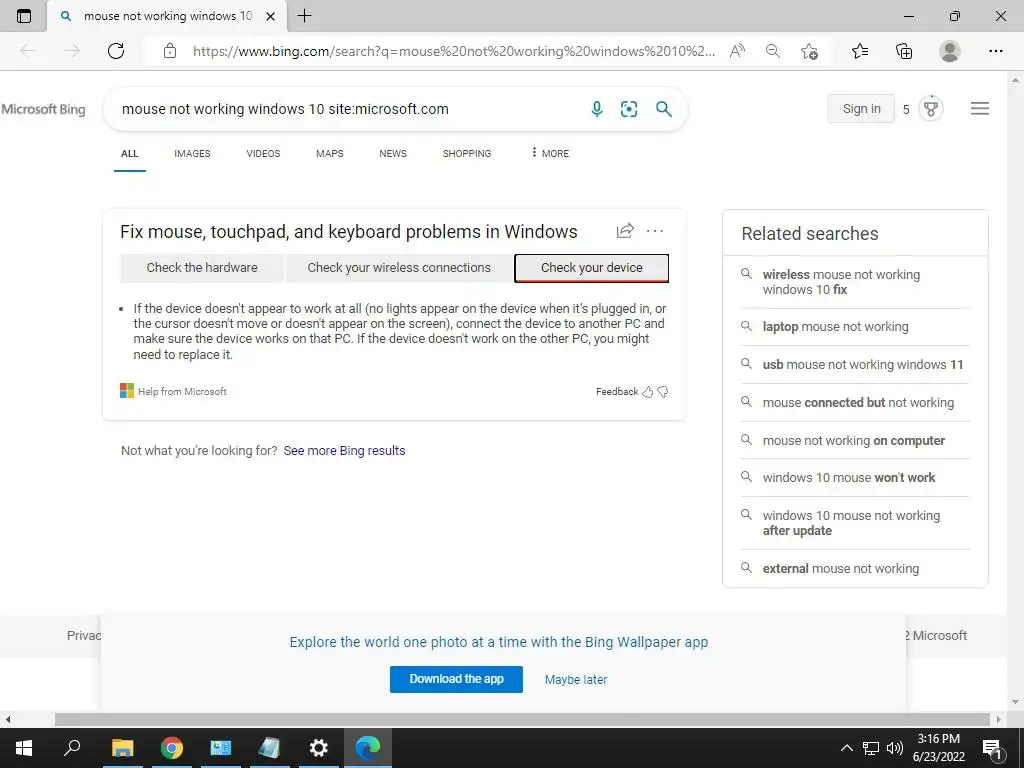Click the browser address bar URL
Viewport: 1024px width, 768px height.
coord(454,51)
